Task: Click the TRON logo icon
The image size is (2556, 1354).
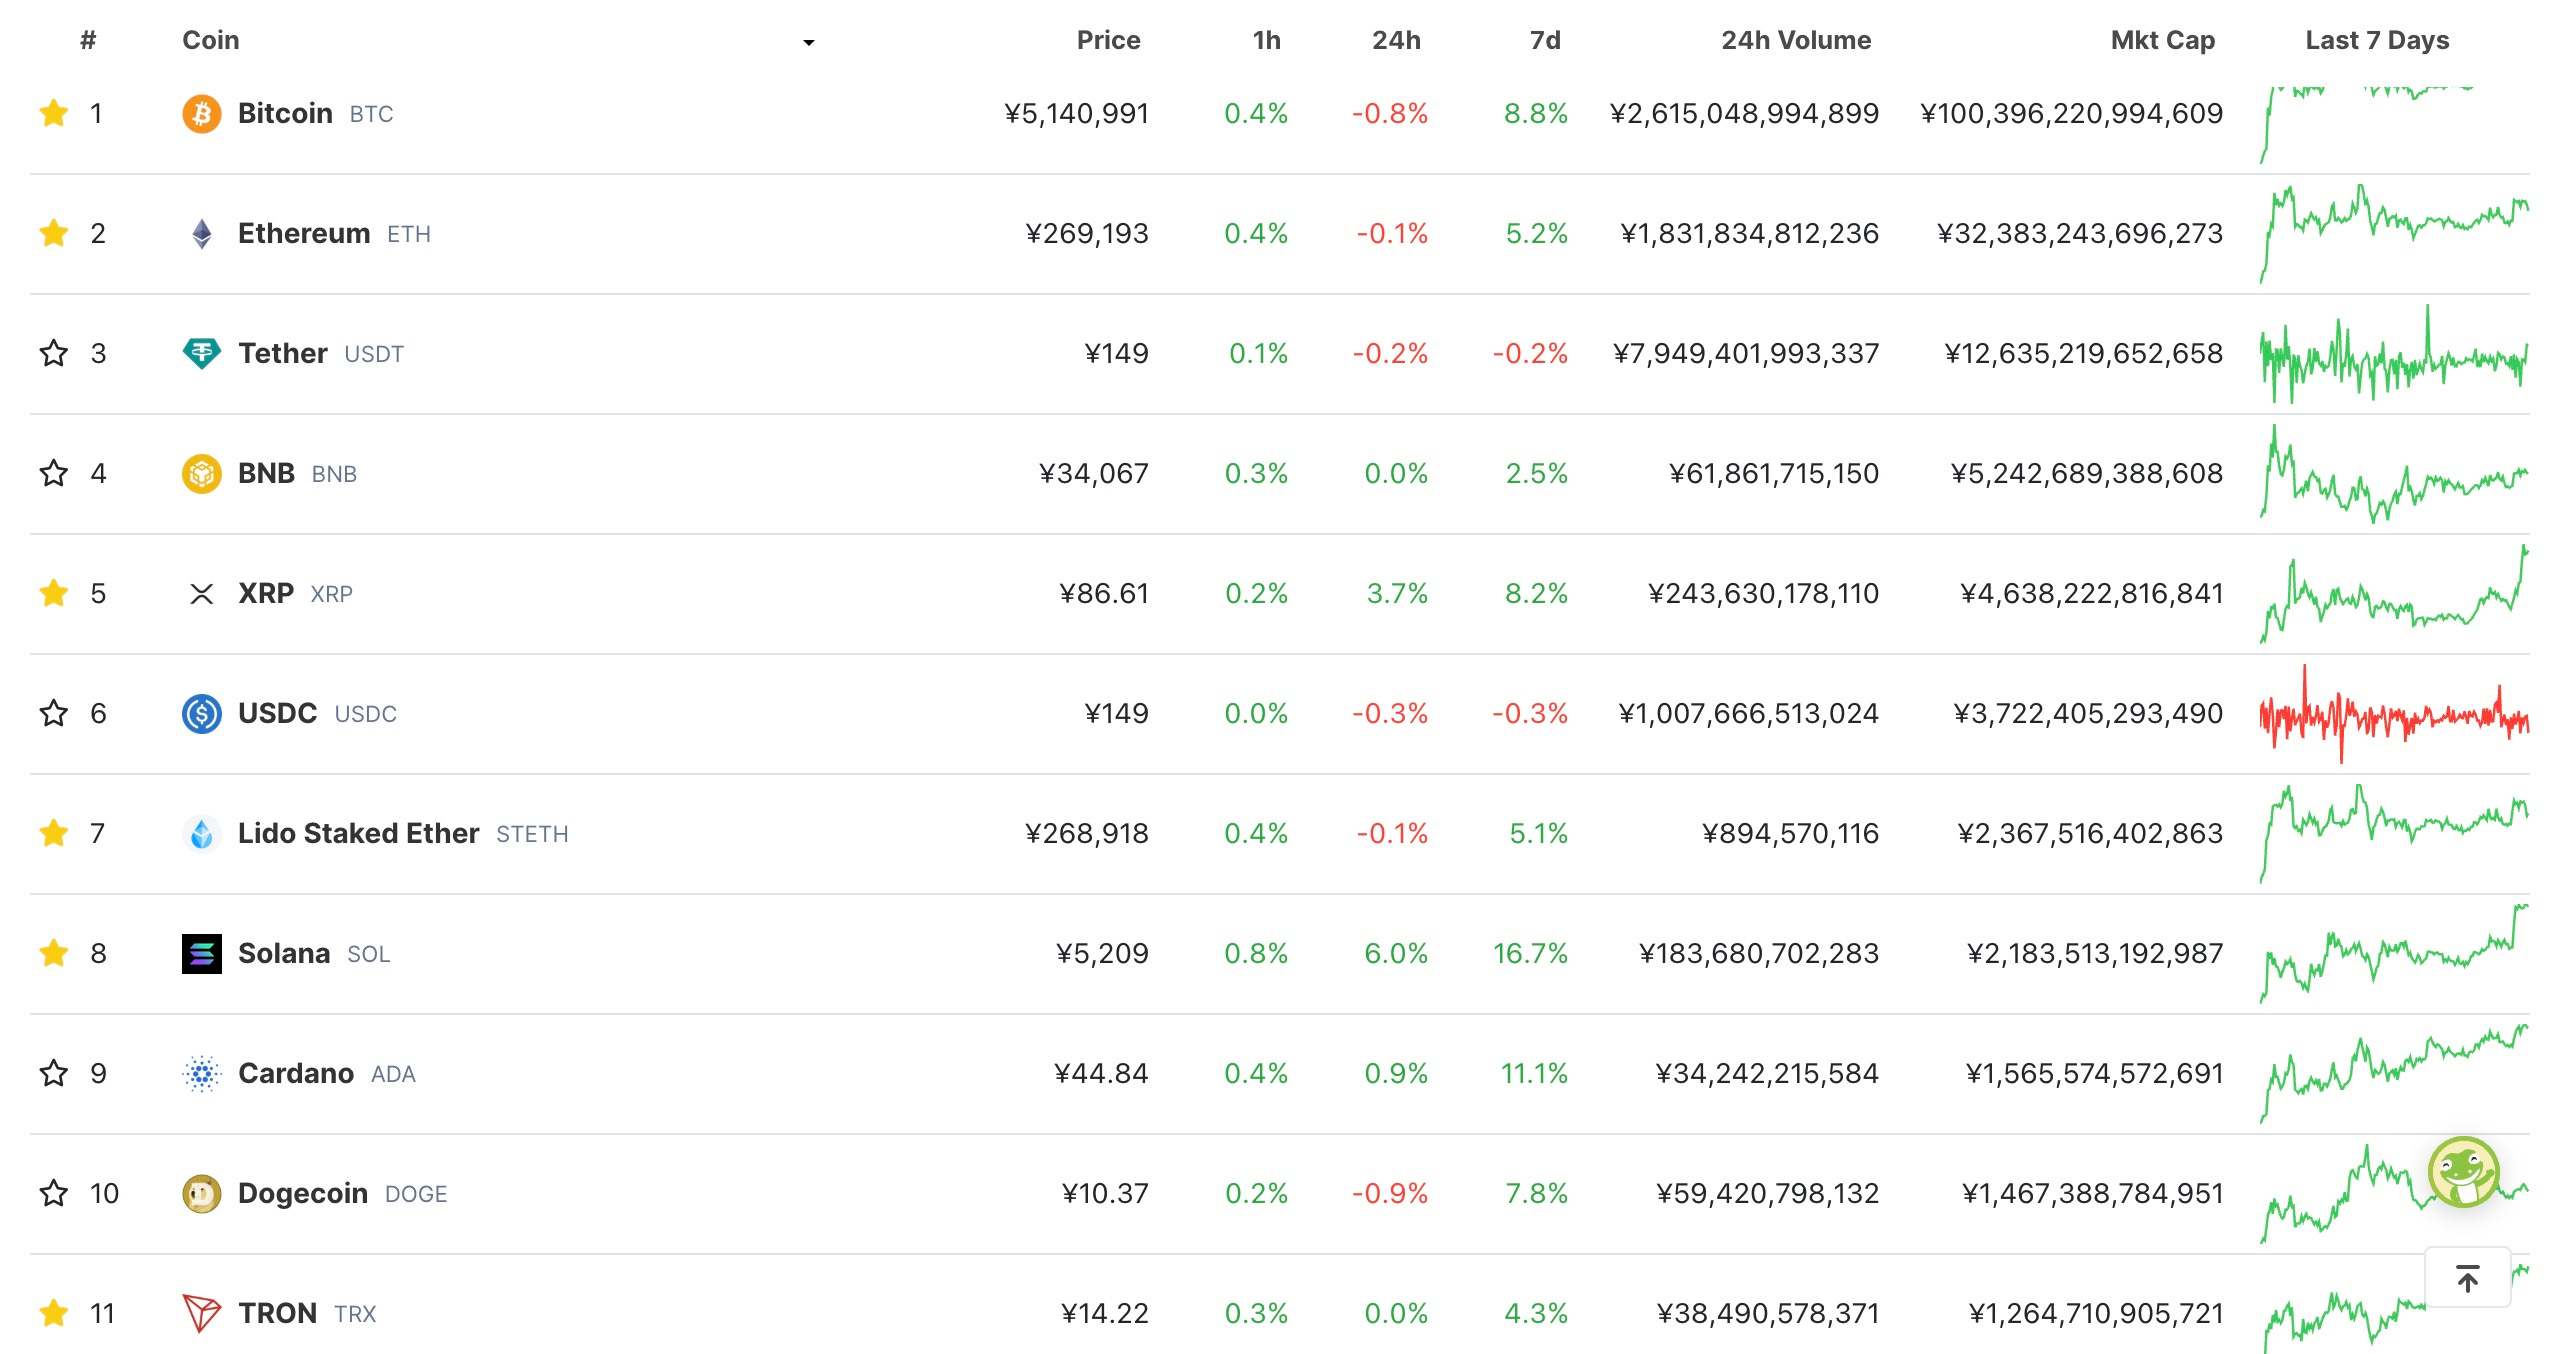Action: (201, 1314)
